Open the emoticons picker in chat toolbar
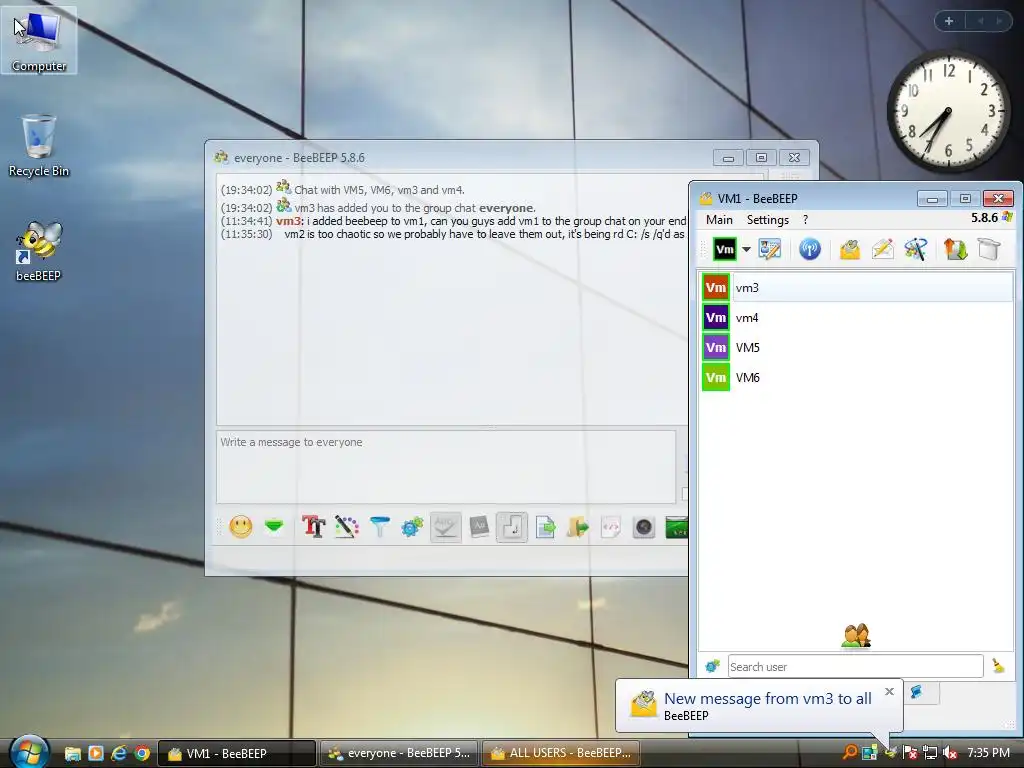 (240, 526)
